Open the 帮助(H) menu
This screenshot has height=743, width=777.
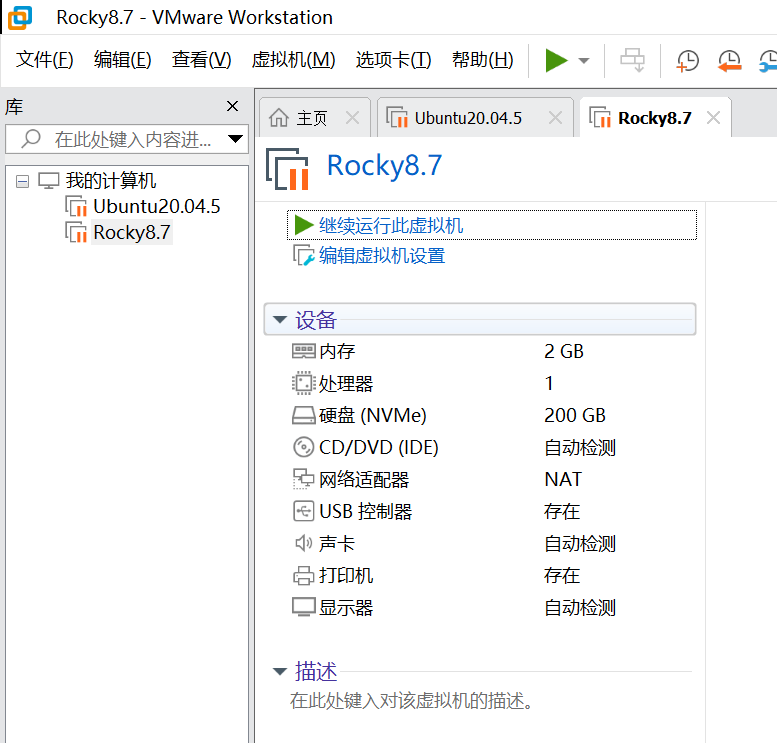[483, 60]
